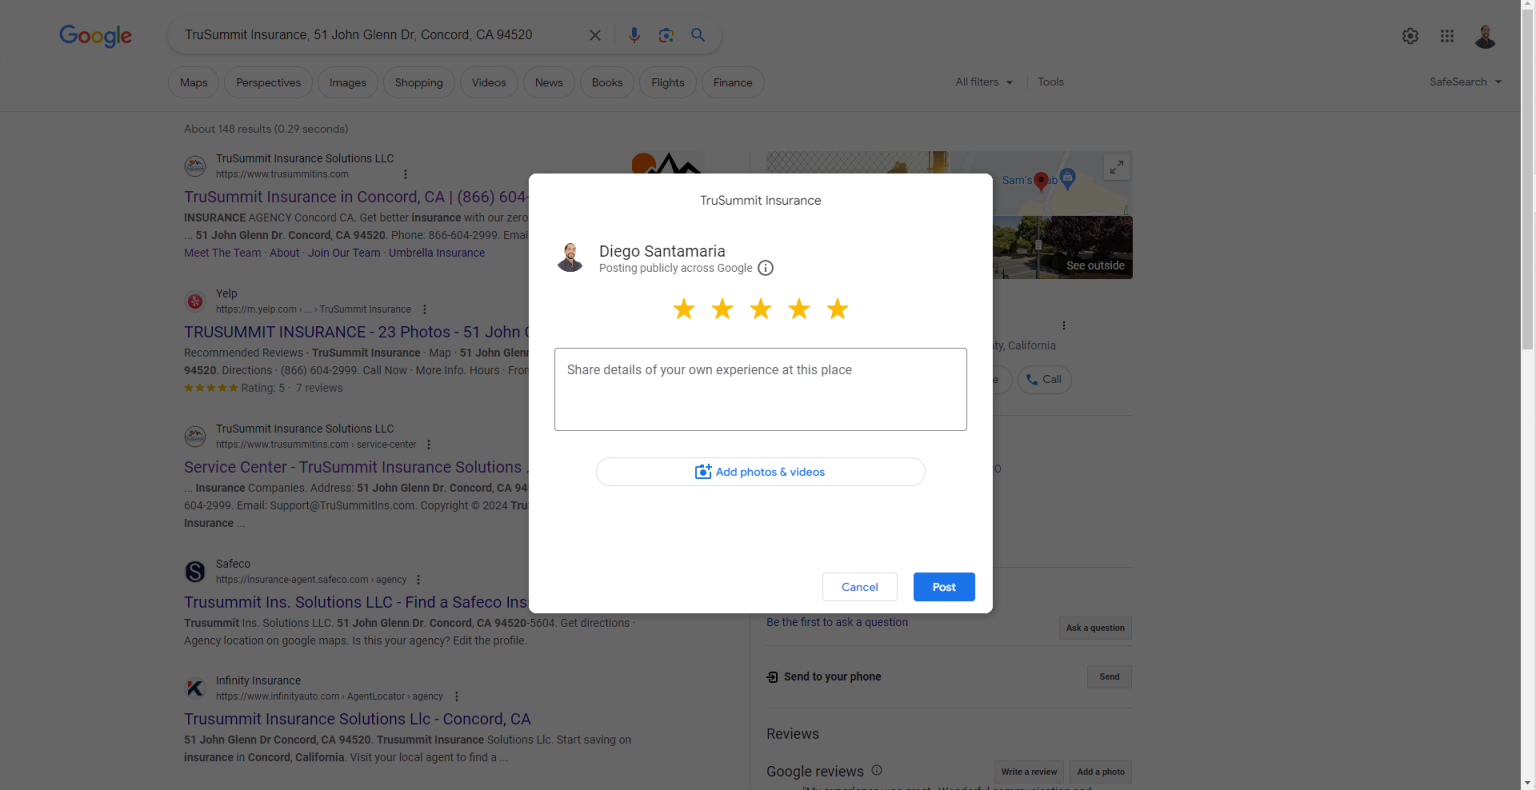Screen dimensions: 1536x790
Task: Click Add a photo button
Action: coord(1100,772)
